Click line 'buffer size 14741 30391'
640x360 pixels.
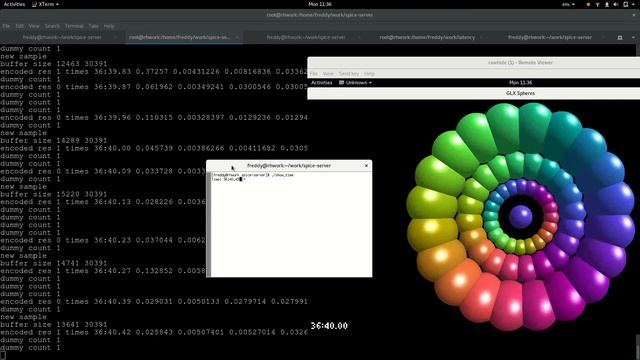(x=53, y=263)
